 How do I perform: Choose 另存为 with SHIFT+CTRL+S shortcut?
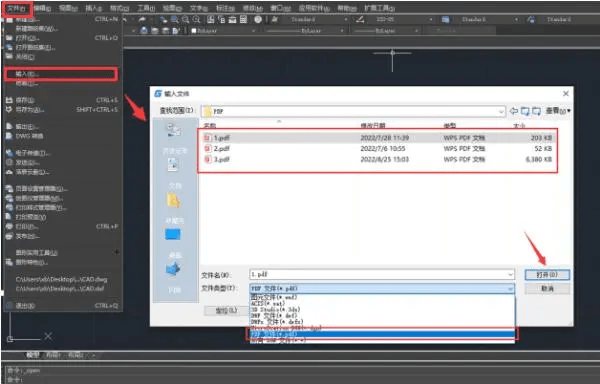click(62, 110)
